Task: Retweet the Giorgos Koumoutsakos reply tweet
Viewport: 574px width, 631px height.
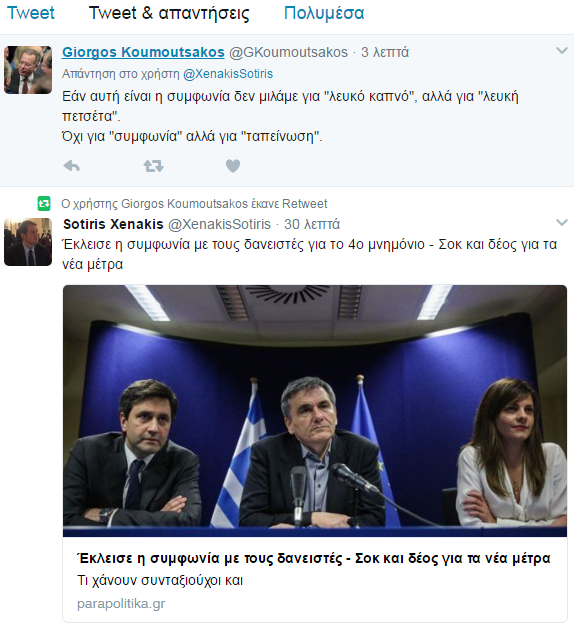Action: tap(153, 166)
